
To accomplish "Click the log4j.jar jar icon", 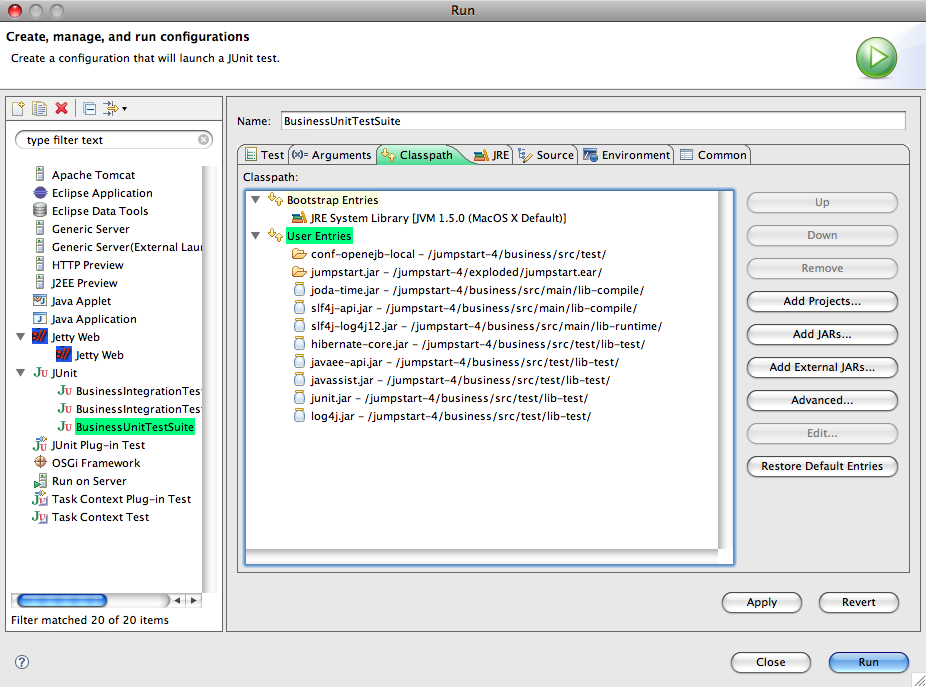I will pyautogui.click(x=299, y=416).
